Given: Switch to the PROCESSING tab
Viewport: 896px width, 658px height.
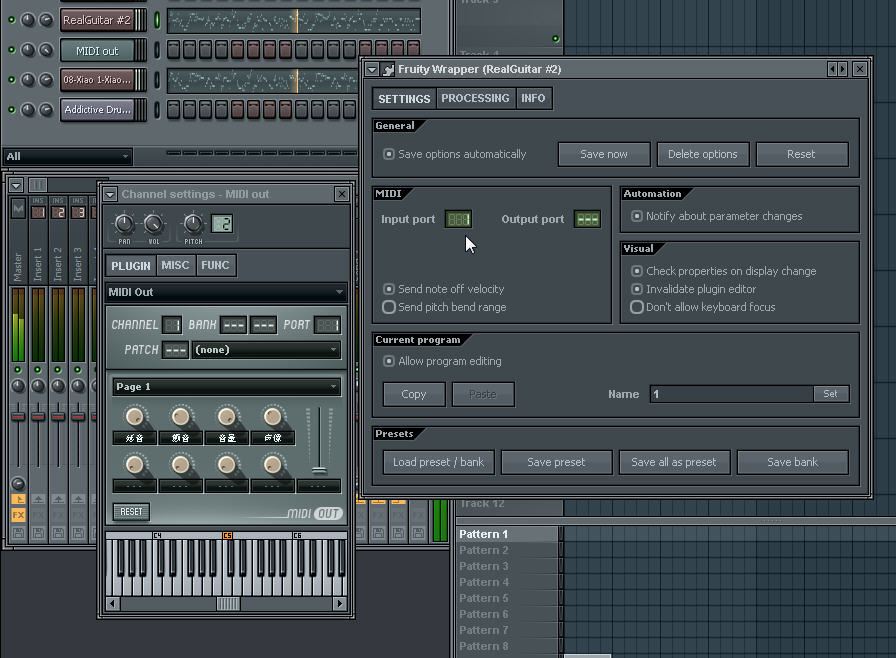Looking at the screenshot, I should pyautogui.click(x=475, y=98).
